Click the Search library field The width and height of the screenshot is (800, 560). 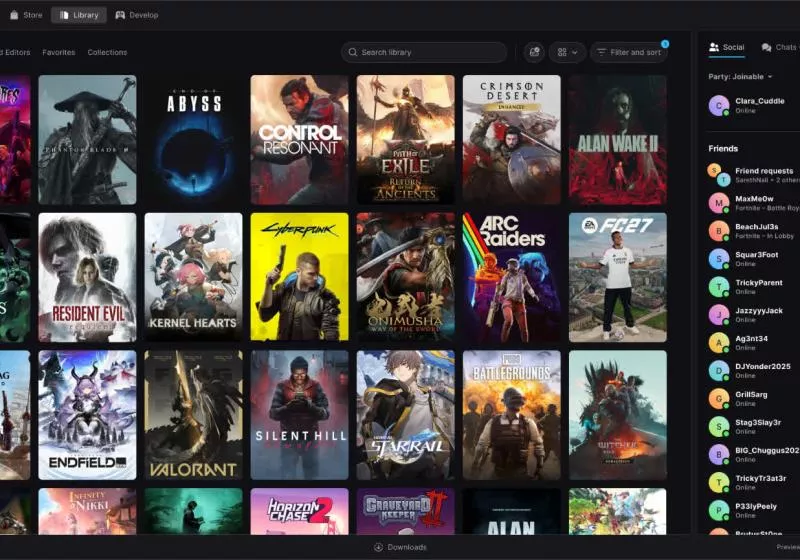point(423,52)
